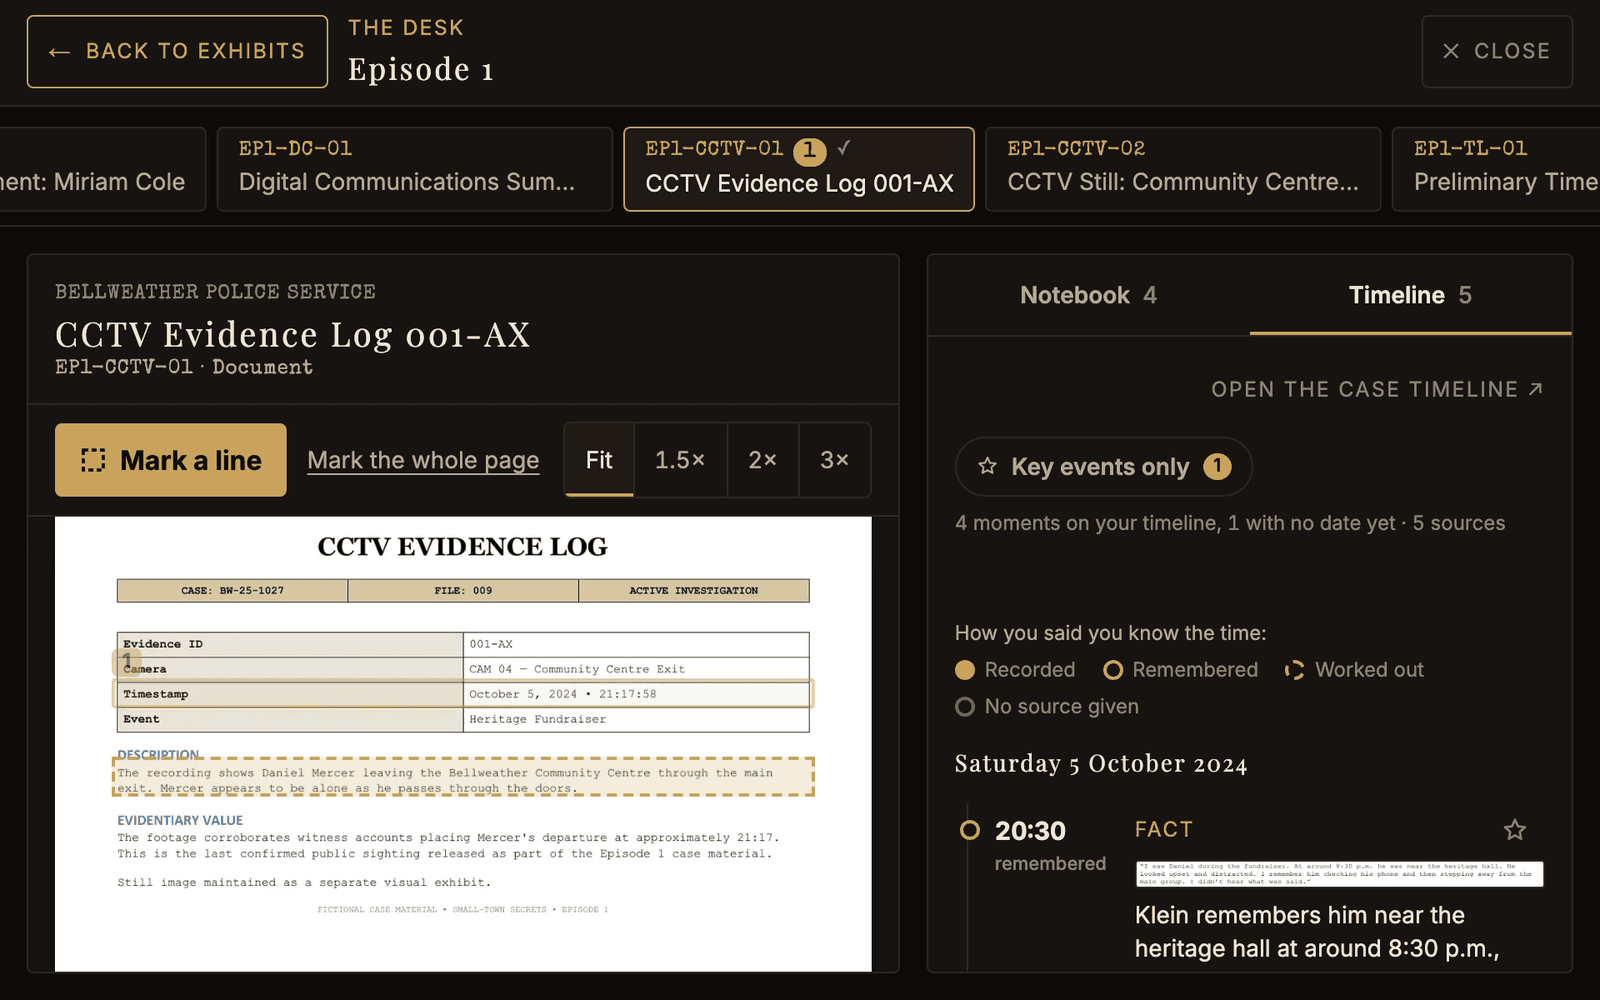The height and width of the screenshot is (1000, 1600).
Task: Select EP1-CCTV-01 CCTV Evidence Log tab
Action: (799, 169)
